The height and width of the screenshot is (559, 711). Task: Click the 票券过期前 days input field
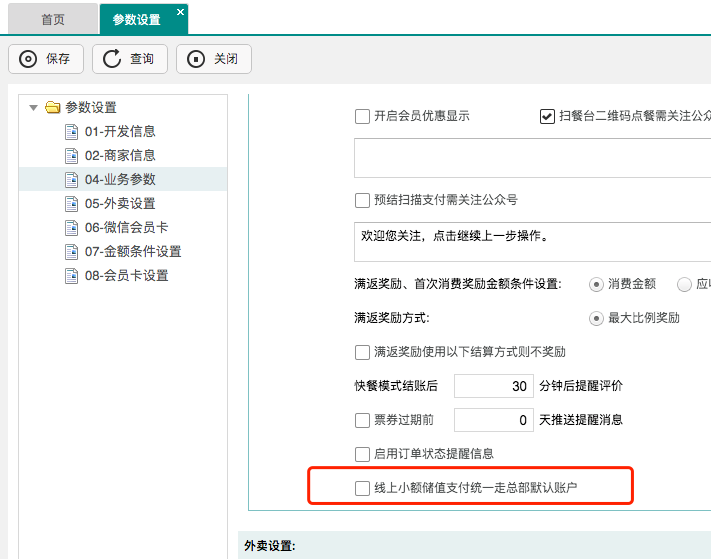tap(494, 420)
